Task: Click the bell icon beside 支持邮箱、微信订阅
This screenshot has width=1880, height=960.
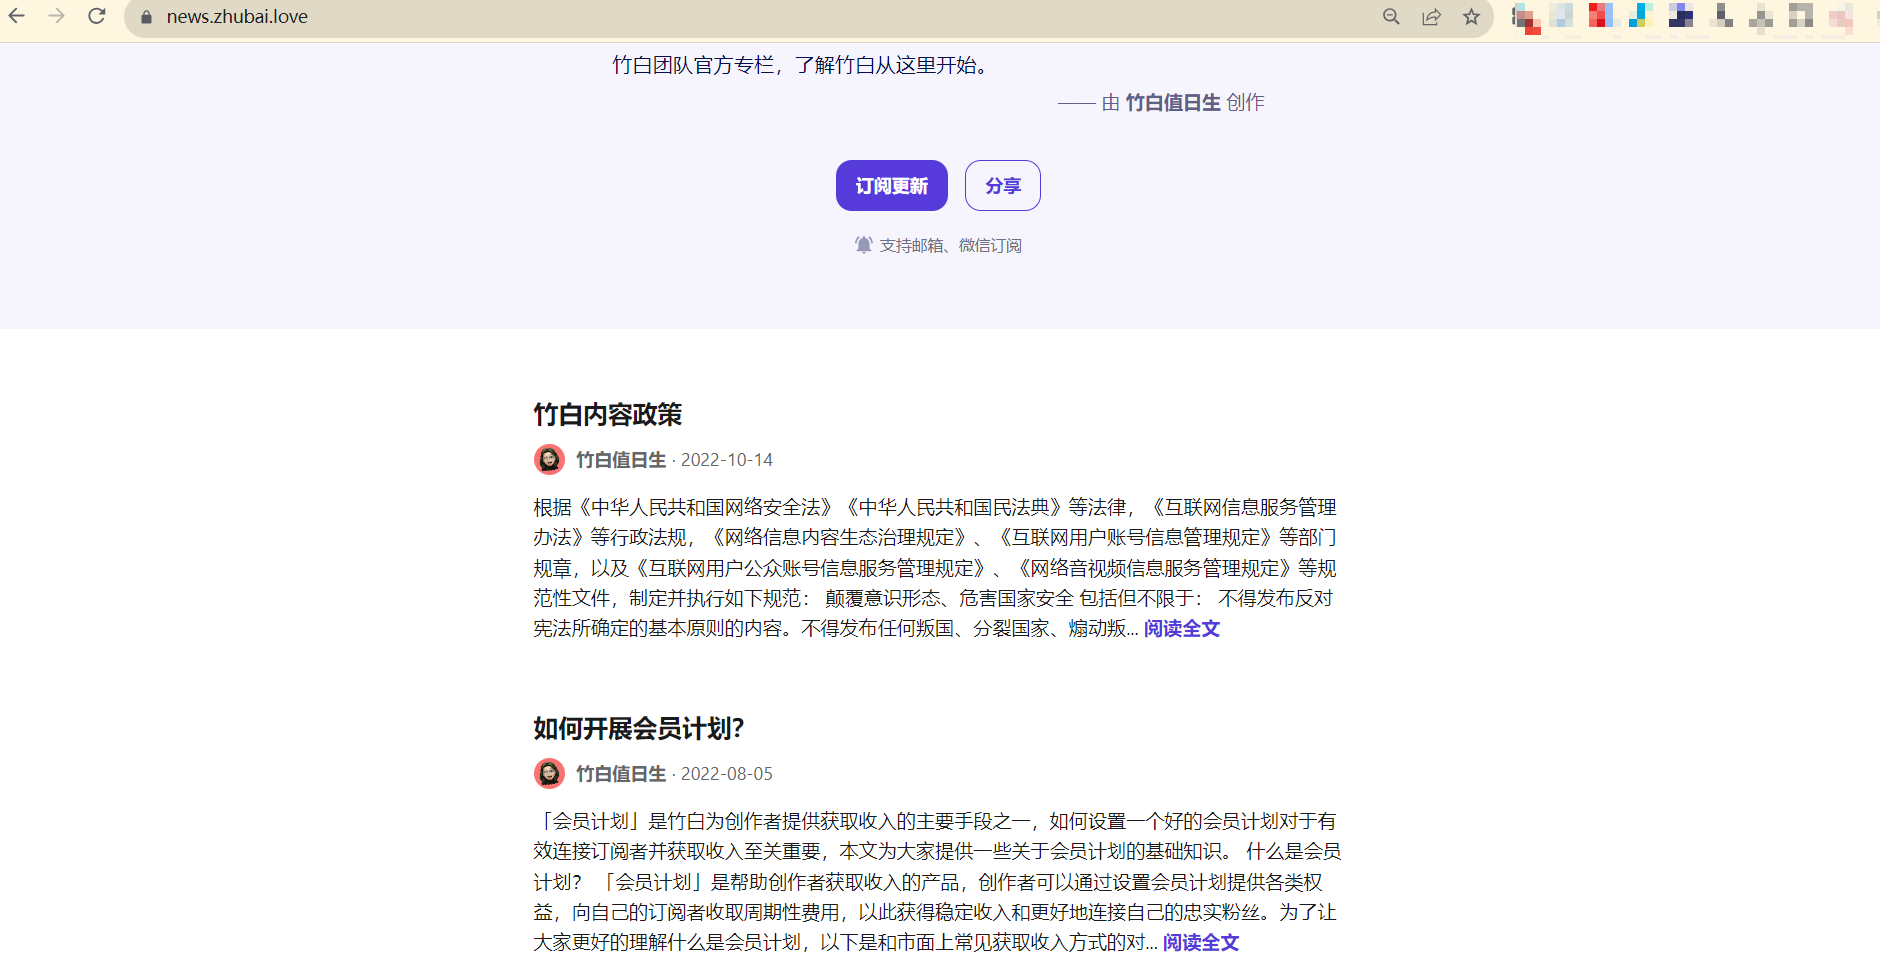Action: point(864,245)
